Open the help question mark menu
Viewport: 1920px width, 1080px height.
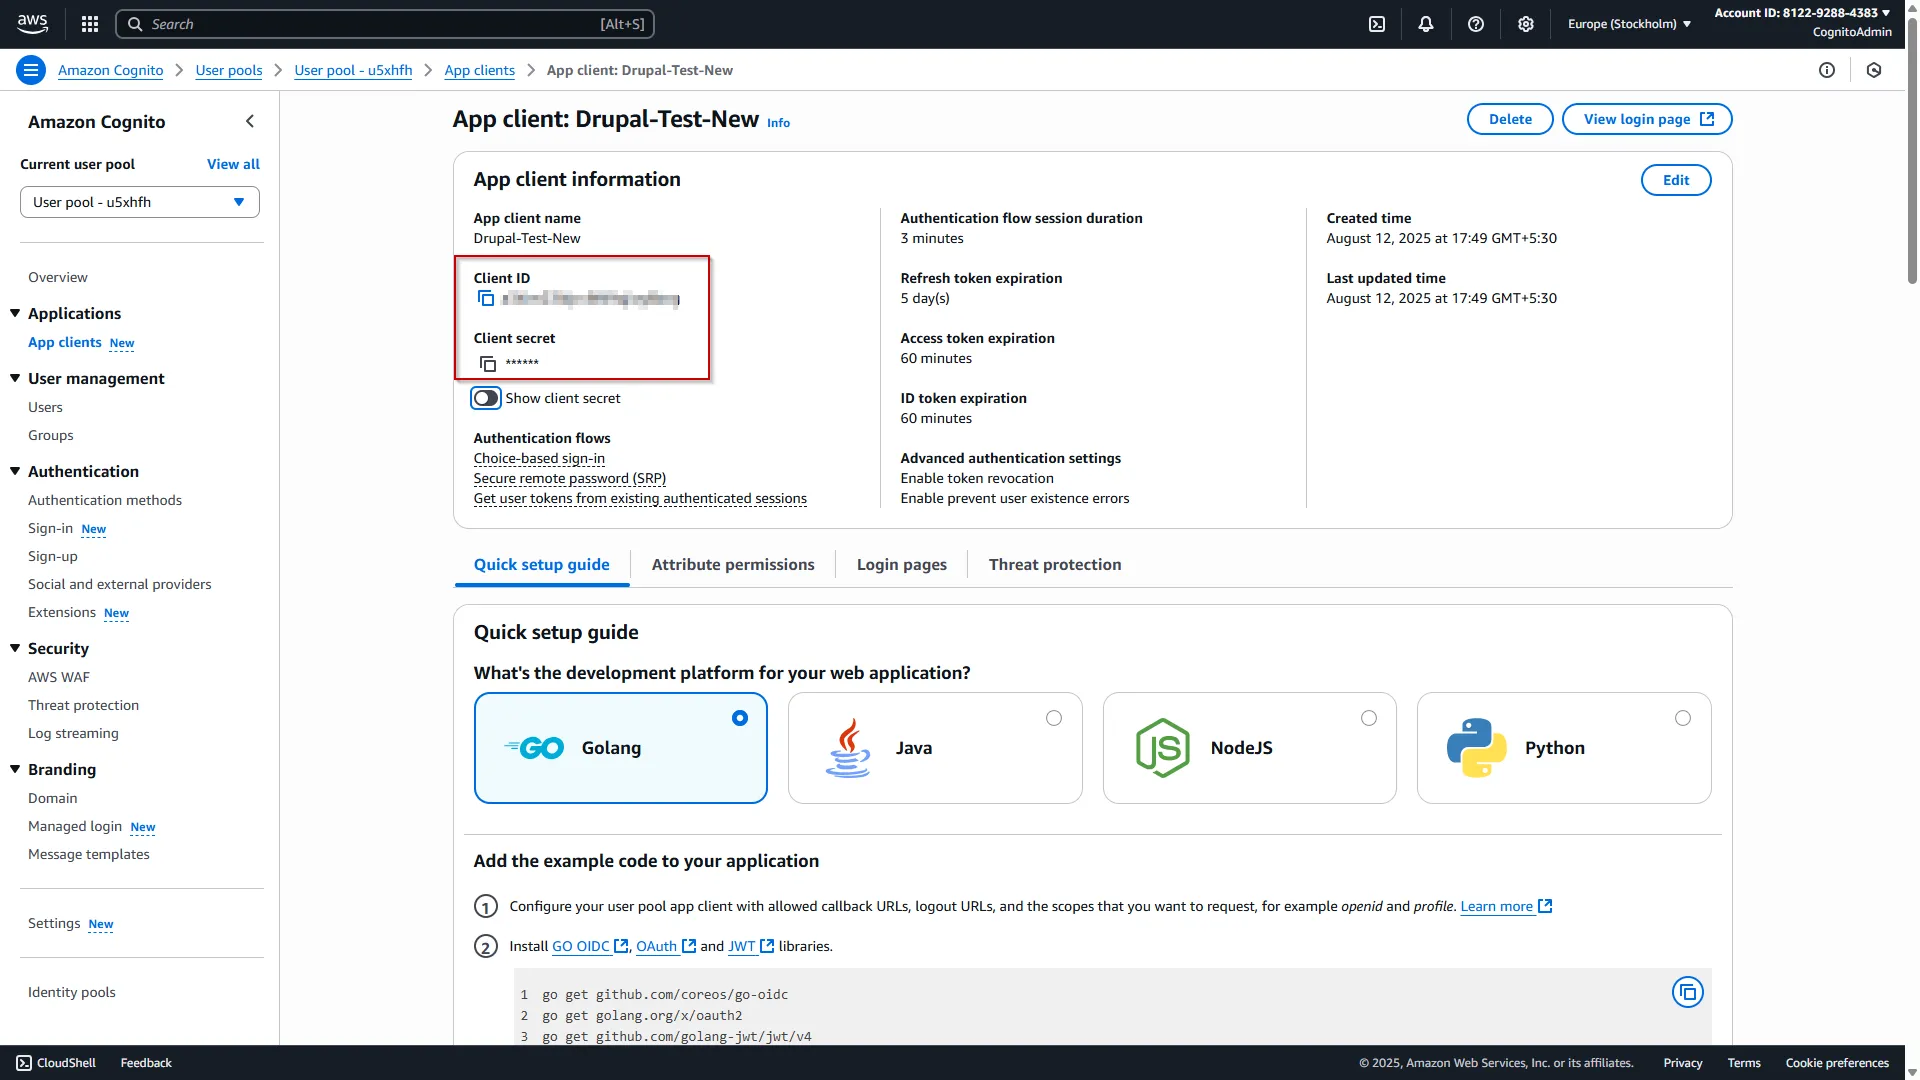point(1476,24)
